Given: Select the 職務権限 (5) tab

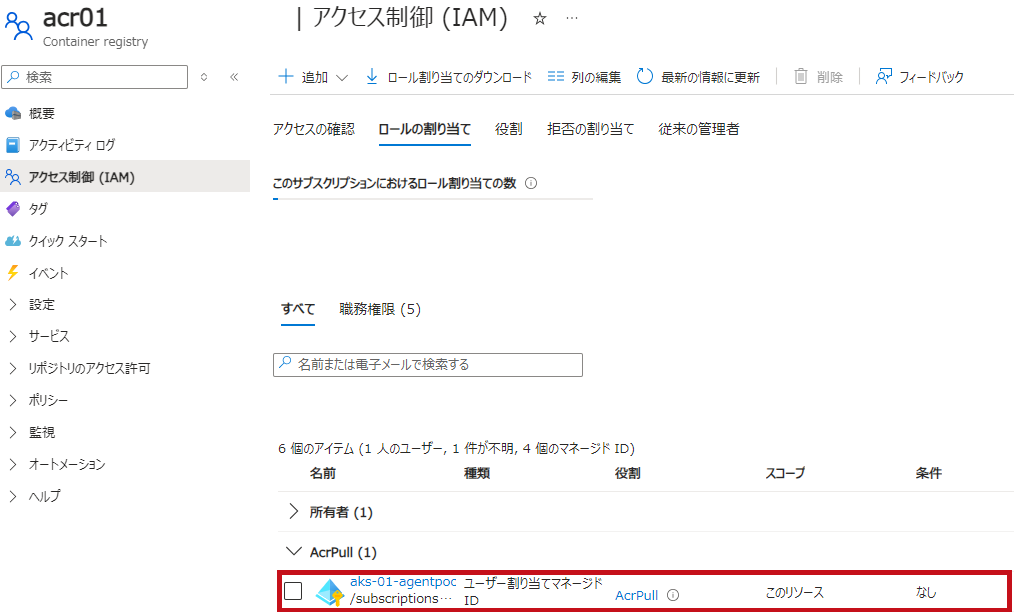Looking at the screenshot, I should 380,309.
